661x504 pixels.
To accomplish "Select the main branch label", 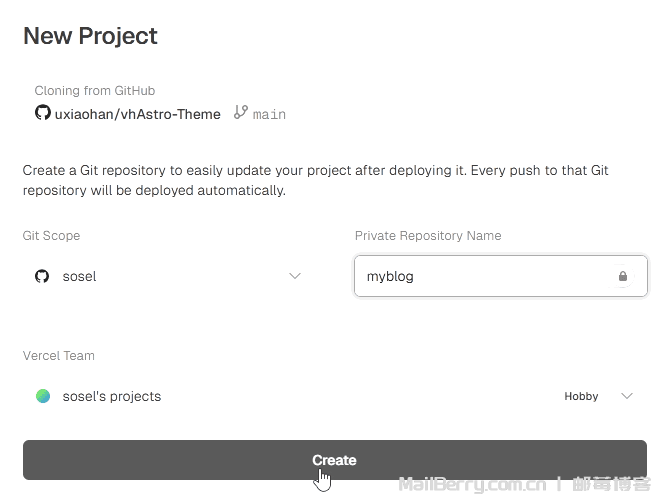I will (x=269, y=115).
